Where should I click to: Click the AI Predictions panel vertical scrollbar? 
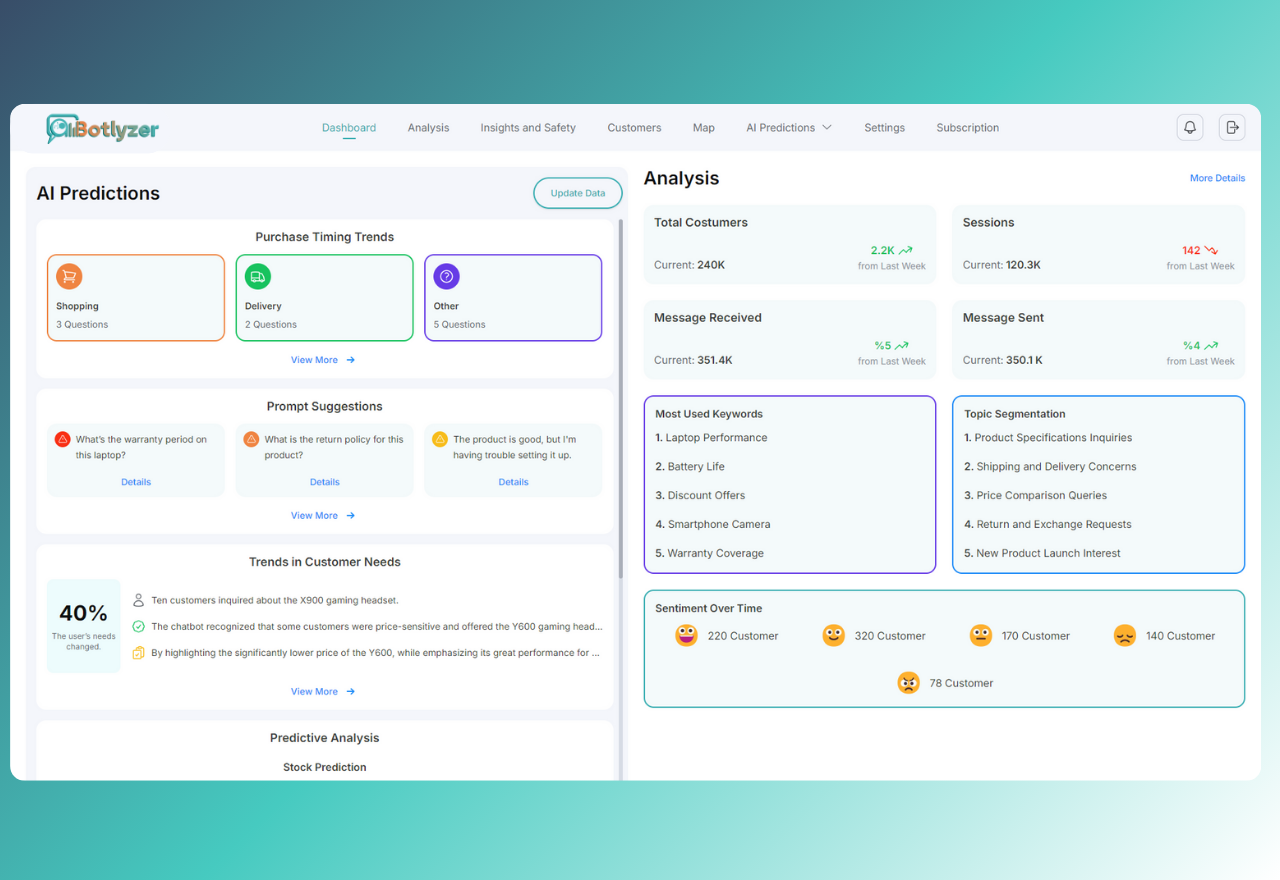[x=621, y=400]
